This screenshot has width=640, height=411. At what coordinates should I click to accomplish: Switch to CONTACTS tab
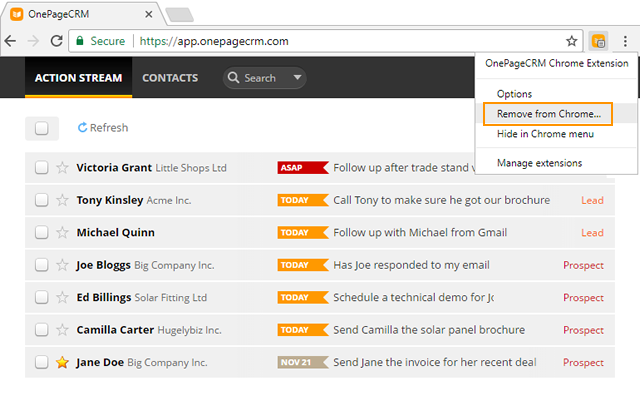coord(170,78)
